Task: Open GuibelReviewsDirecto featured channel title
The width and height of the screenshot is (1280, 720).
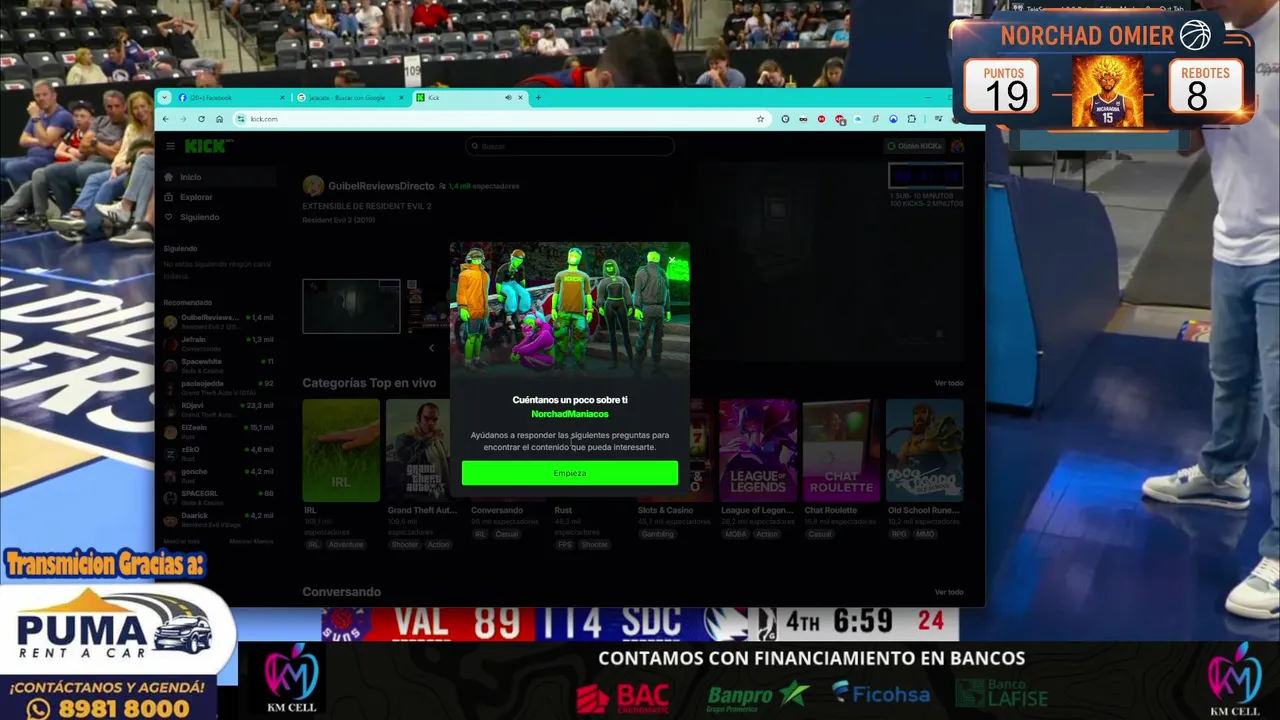Action: point(381,186)
